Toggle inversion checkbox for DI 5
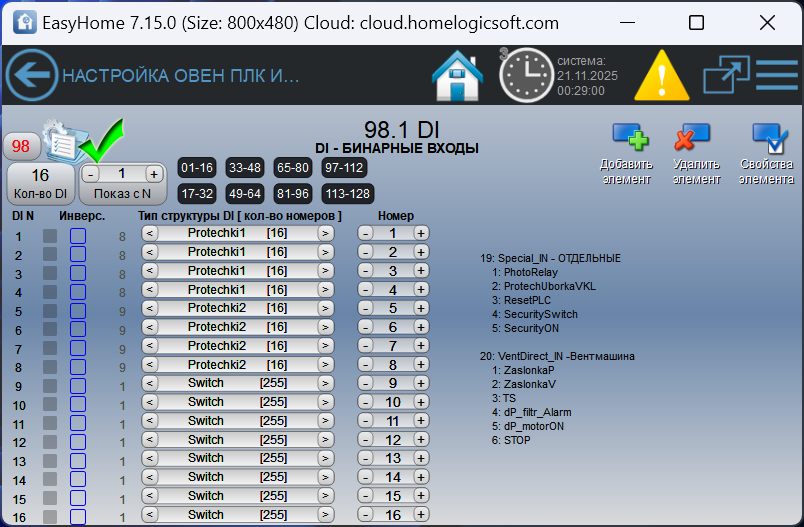Screen dimensions: 804x527 pos(78,311)
